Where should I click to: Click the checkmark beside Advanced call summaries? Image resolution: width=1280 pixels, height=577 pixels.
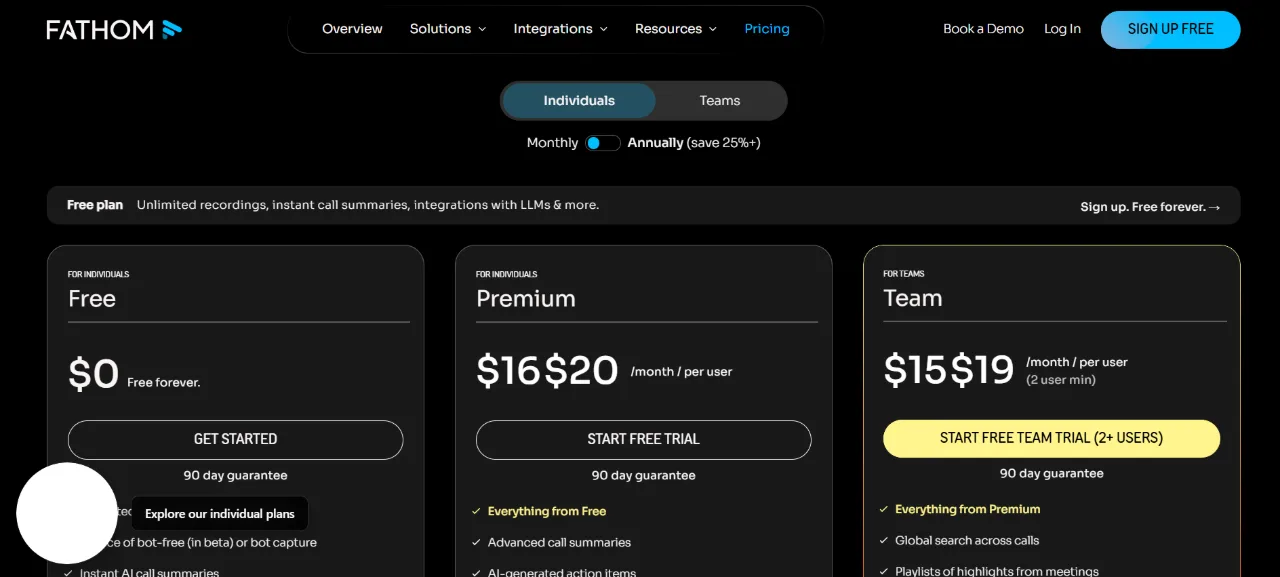(476, 542)
